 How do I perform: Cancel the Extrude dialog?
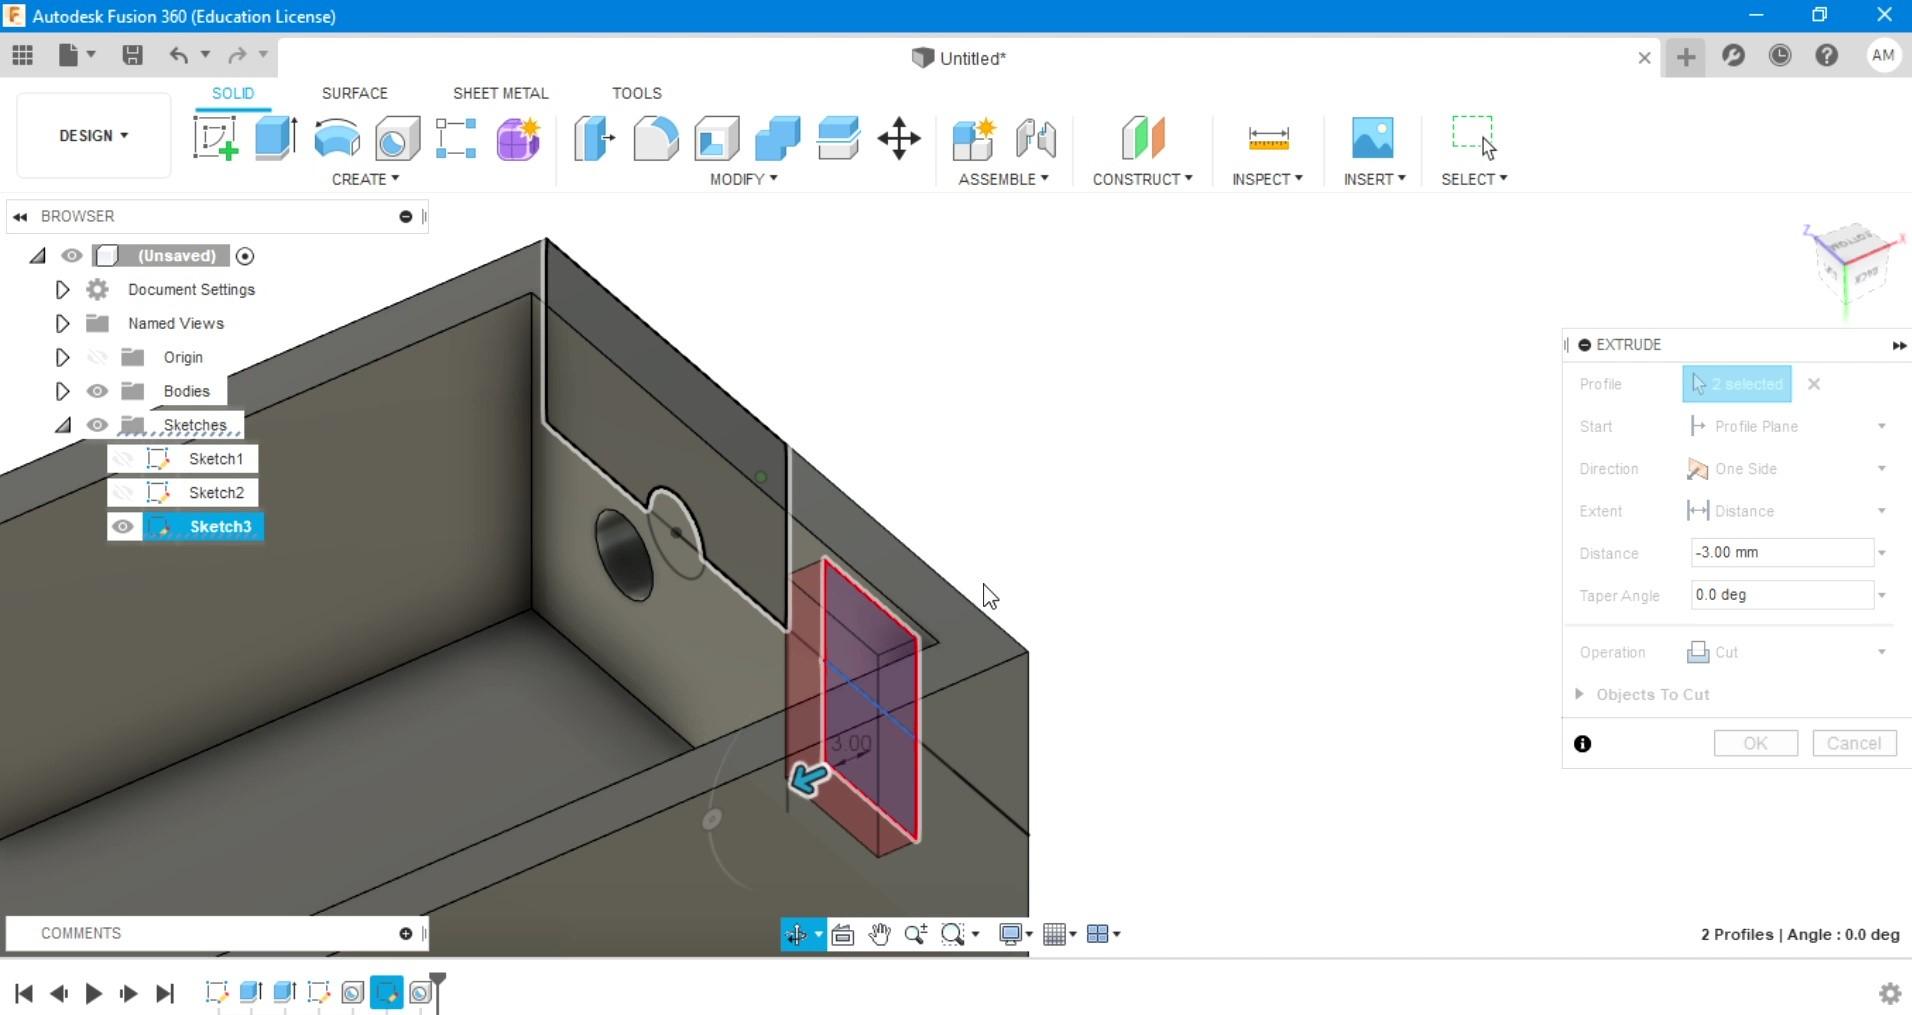point(1854,743)
